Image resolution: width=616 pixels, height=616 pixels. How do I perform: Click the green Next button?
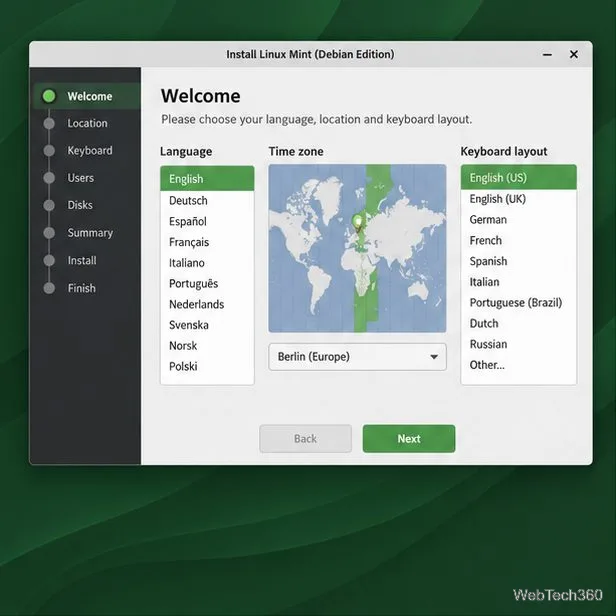pos(409,438)
